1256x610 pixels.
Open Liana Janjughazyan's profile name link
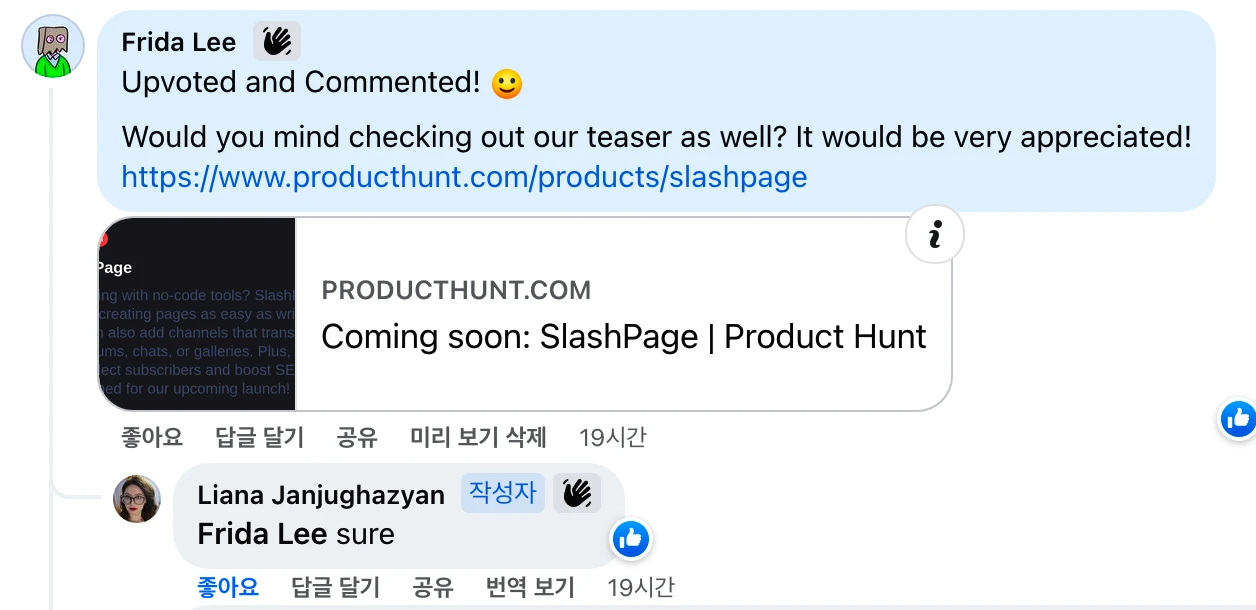[321, 495]
